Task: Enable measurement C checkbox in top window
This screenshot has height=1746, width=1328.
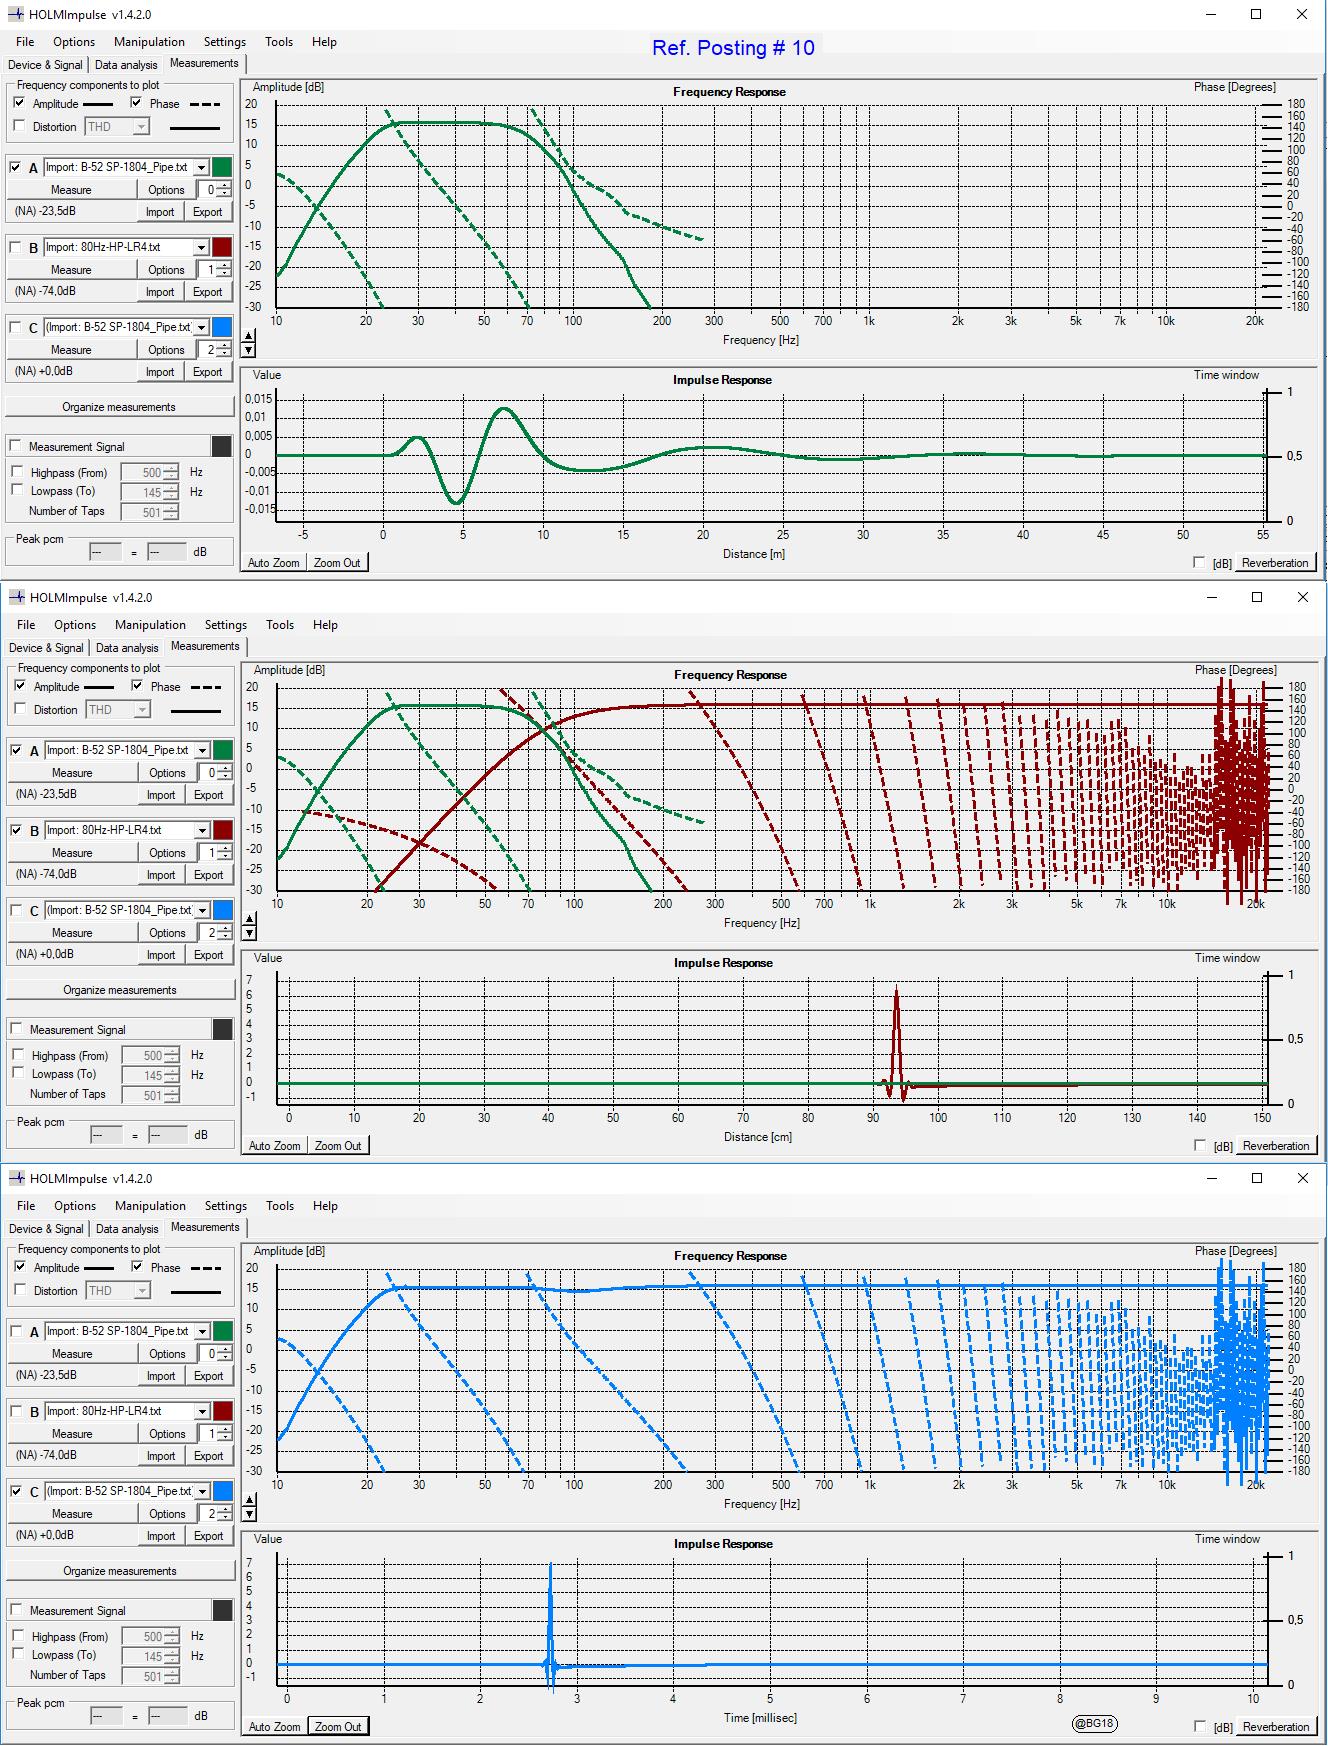Action: tap(16, 327)
